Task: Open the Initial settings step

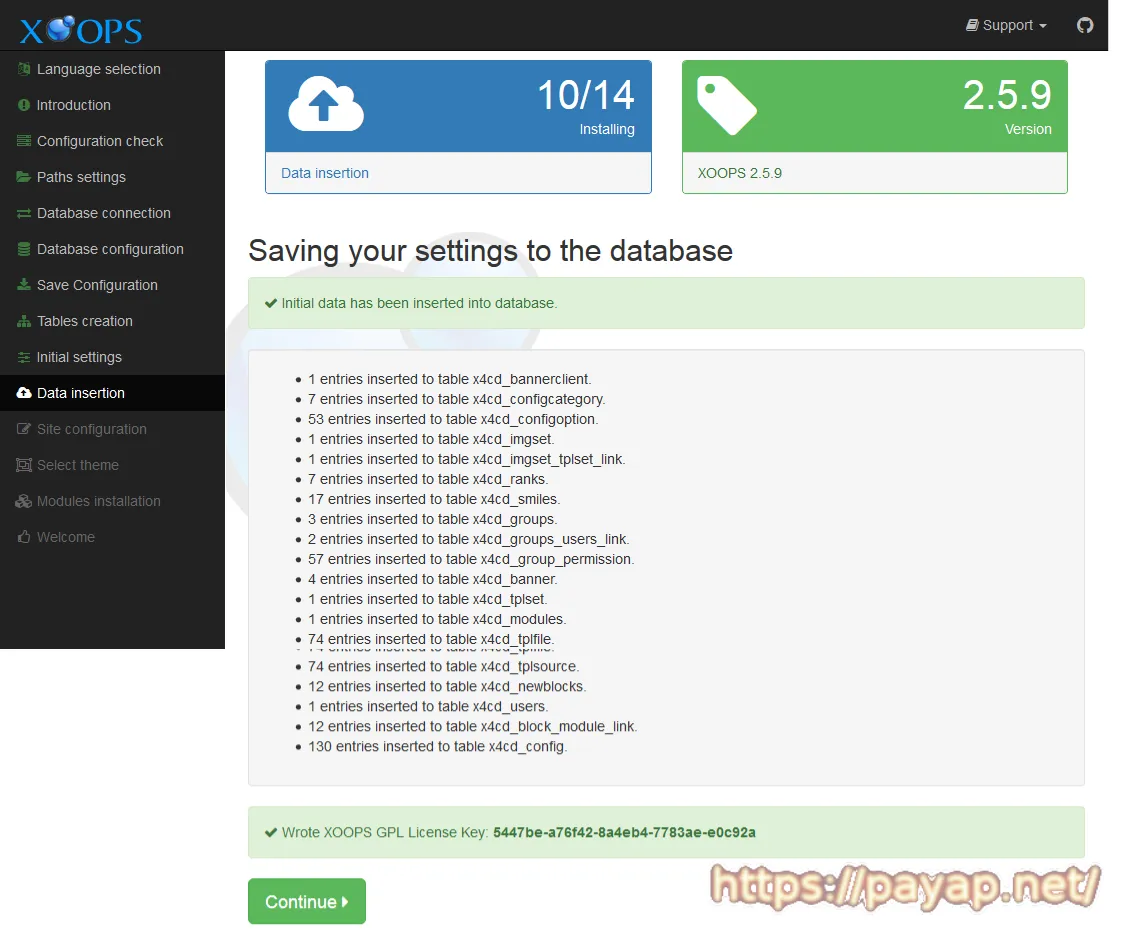Action: pos(79,357)
